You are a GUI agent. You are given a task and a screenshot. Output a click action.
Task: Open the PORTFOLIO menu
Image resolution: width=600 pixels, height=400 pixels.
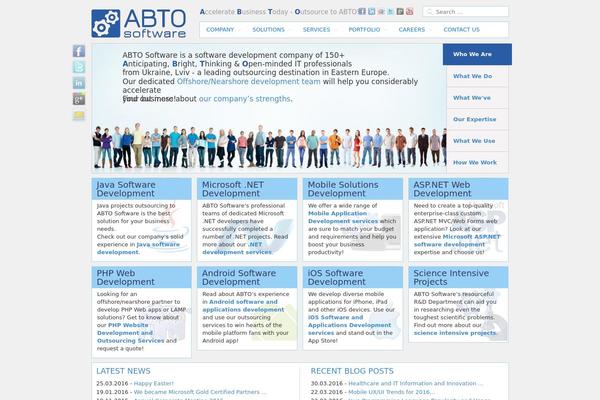(364, 29)
